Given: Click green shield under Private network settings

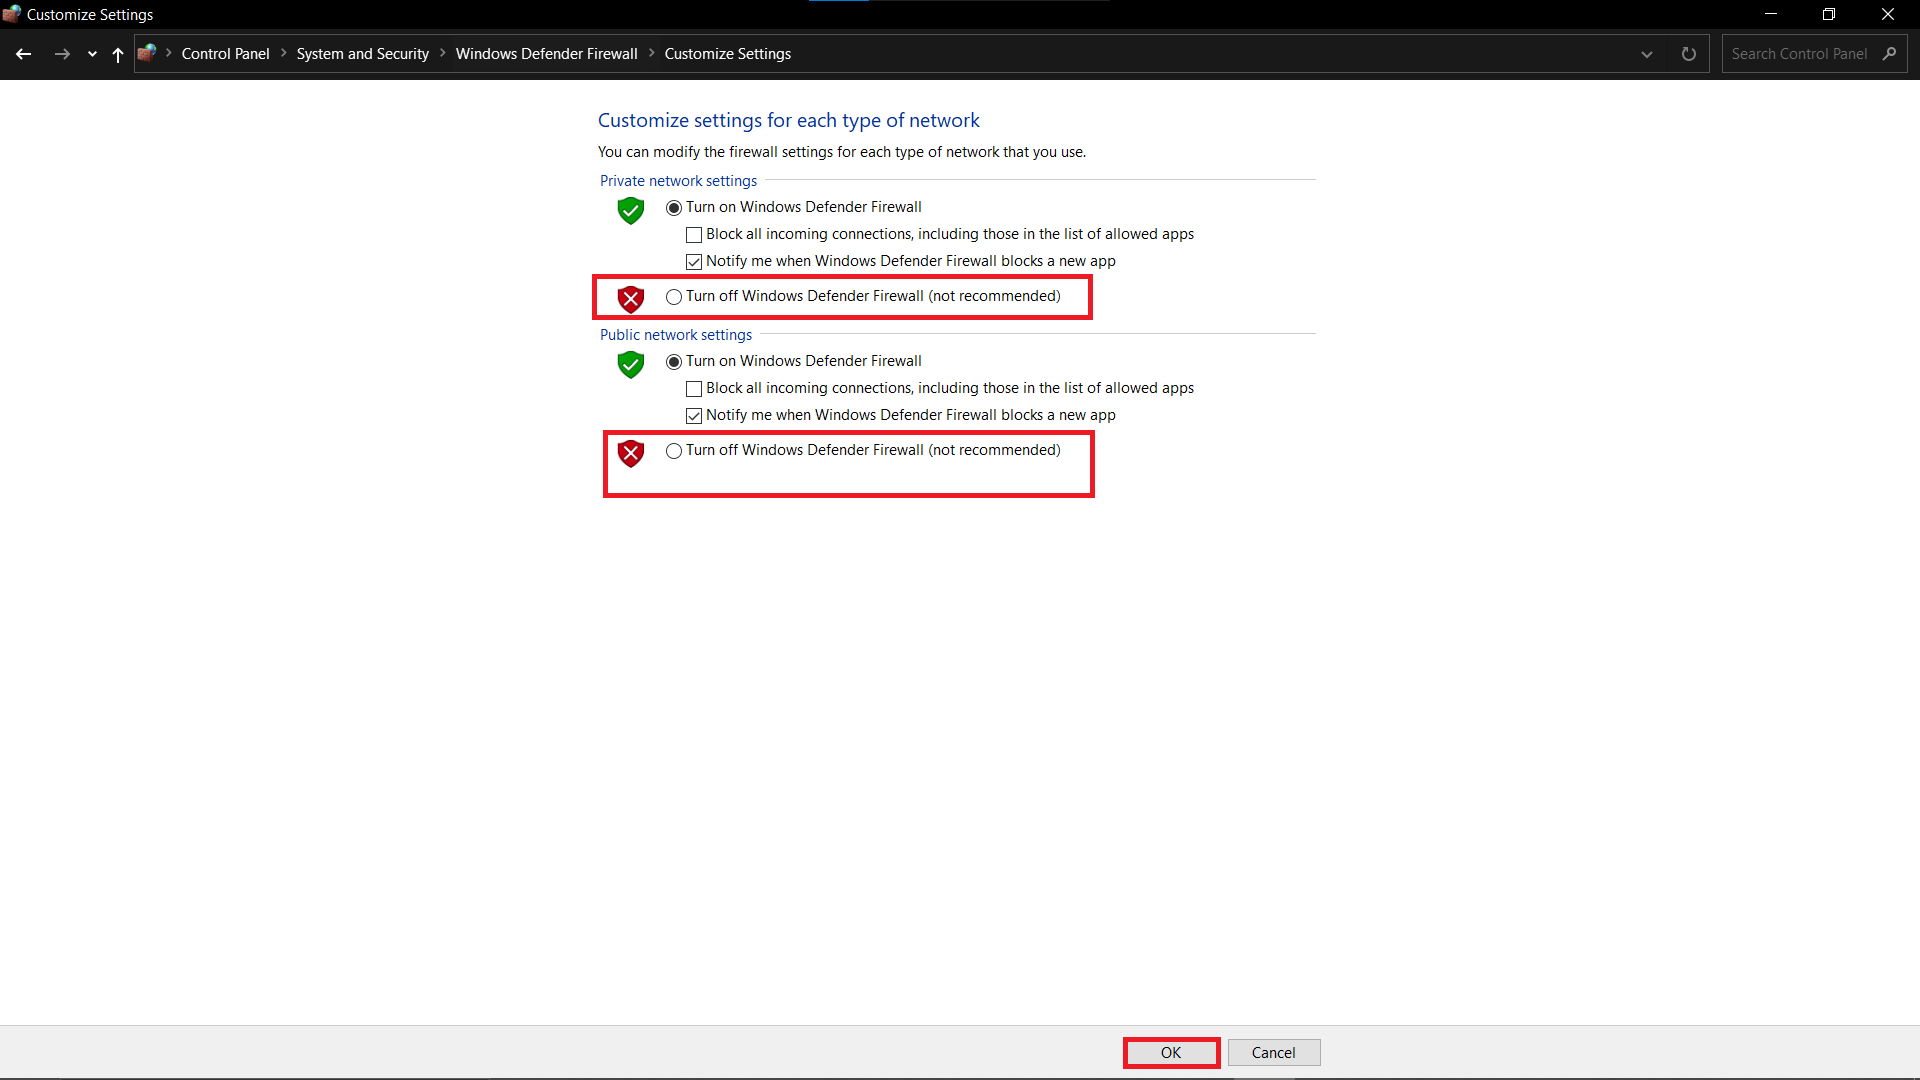Looking at the screenshot, I should click(x=631, y=210).
